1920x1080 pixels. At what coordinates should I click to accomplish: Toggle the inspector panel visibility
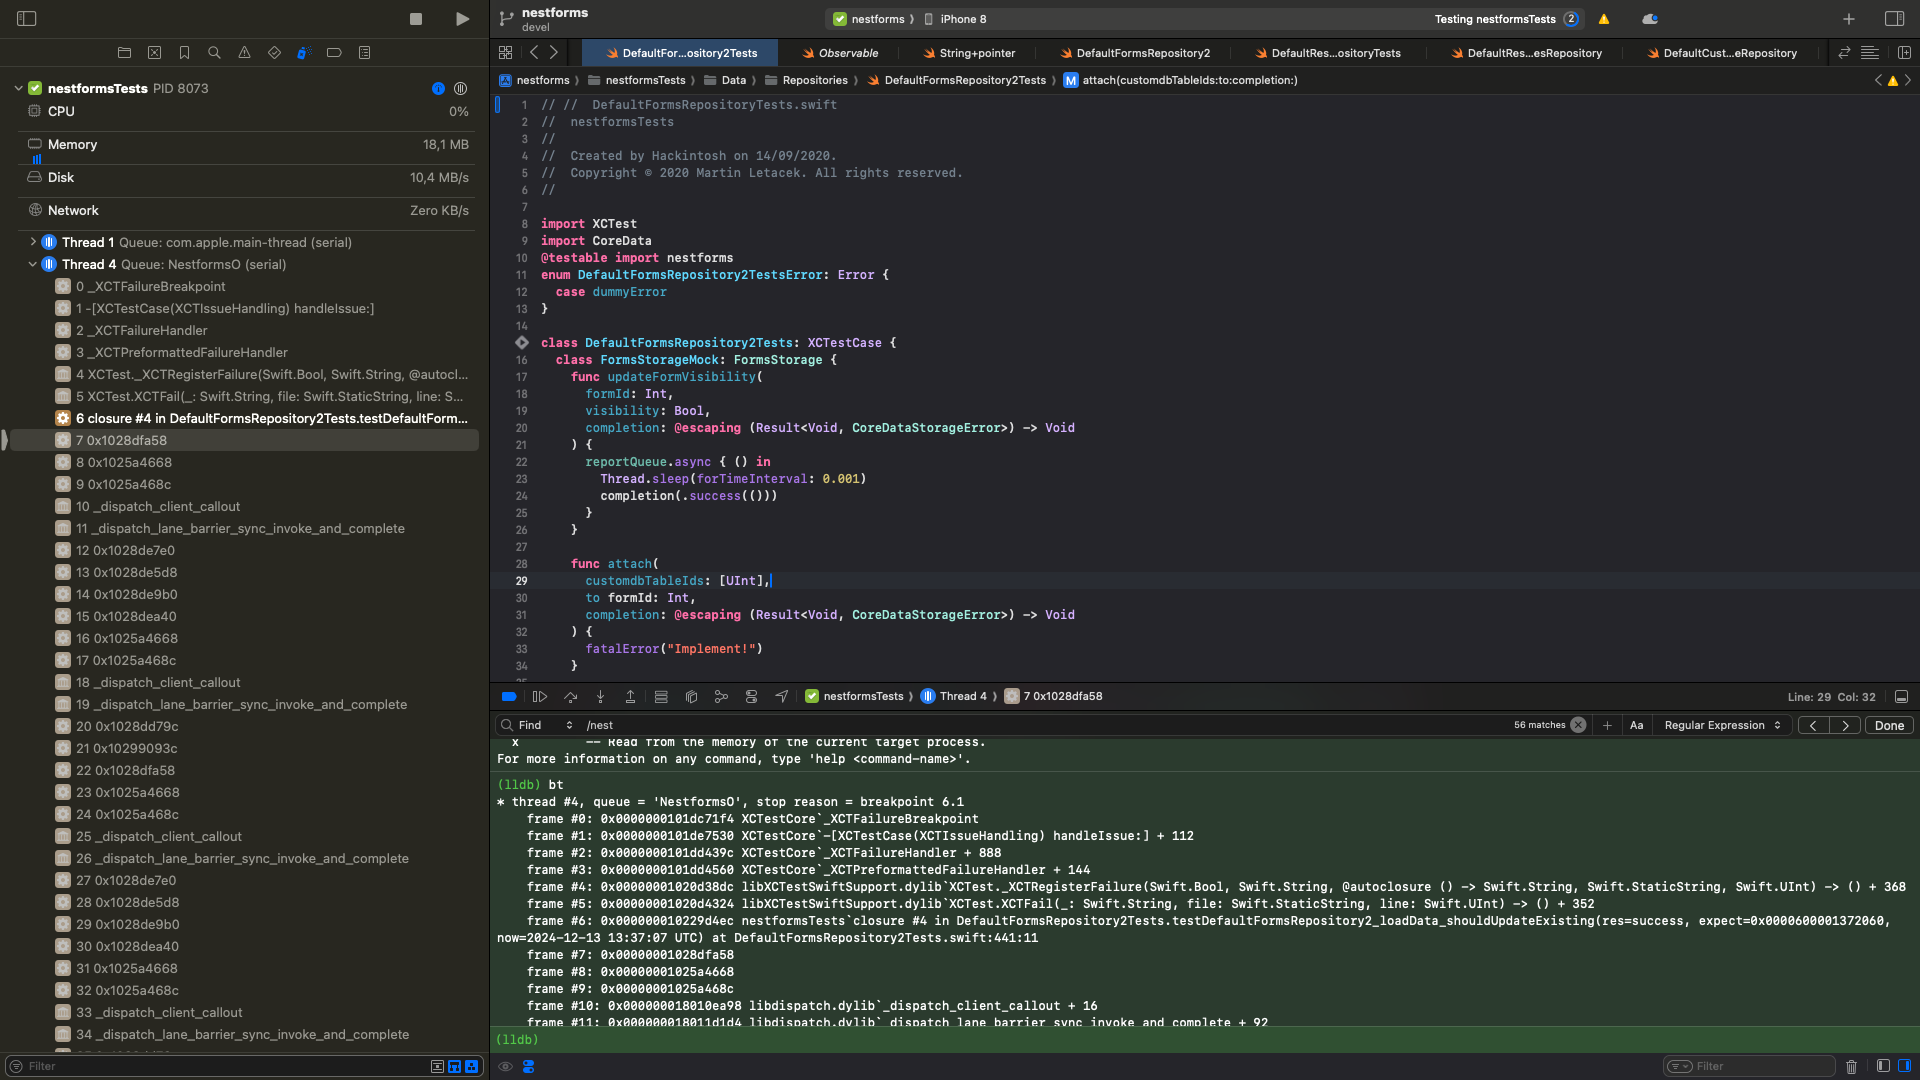click(1894, 19)
